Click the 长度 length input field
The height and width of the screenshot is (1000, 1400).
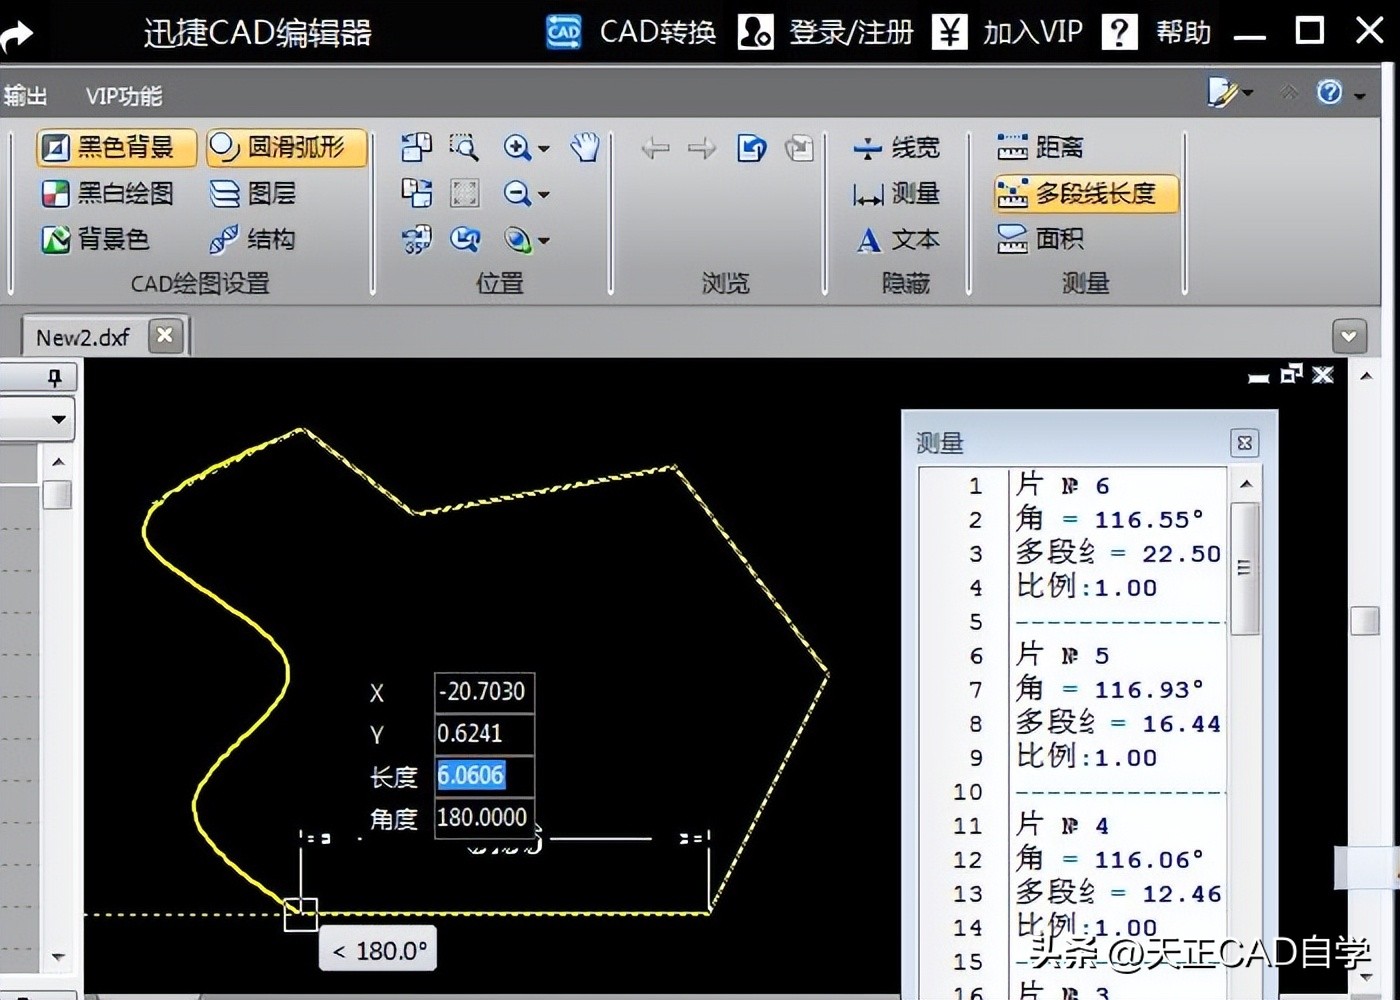pyautogui.click(x=484, y=775)
